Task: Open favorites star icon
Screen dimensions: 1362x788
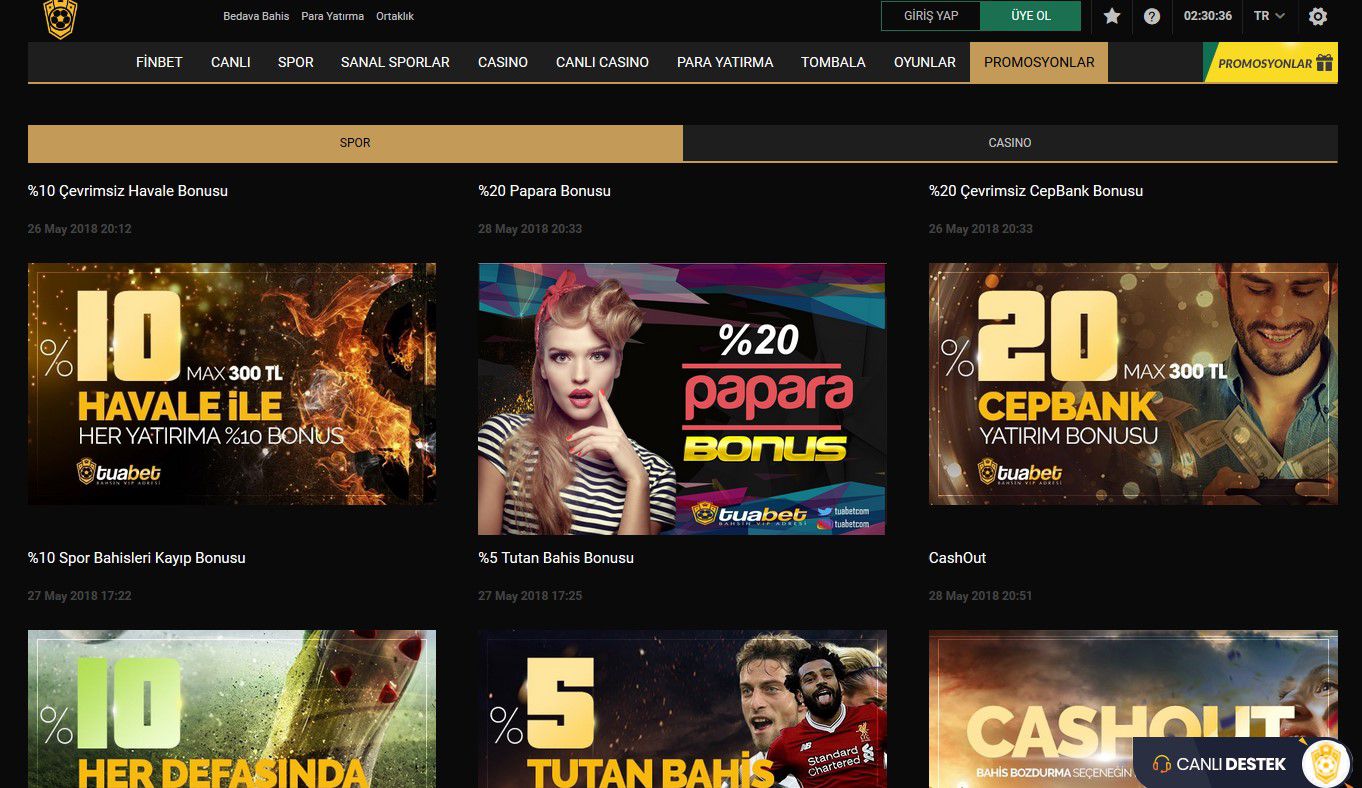Action: pyautogui.click(x=1112, y=16)
